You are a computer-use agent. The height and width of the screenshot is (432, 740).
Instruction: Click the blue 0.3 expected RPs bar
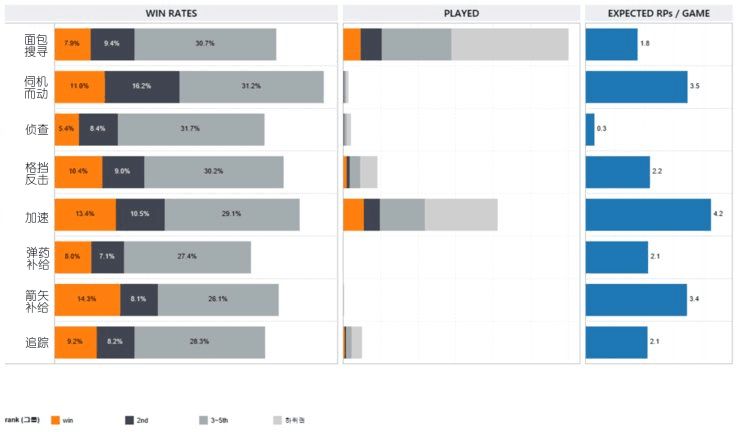tap(590, 129)
